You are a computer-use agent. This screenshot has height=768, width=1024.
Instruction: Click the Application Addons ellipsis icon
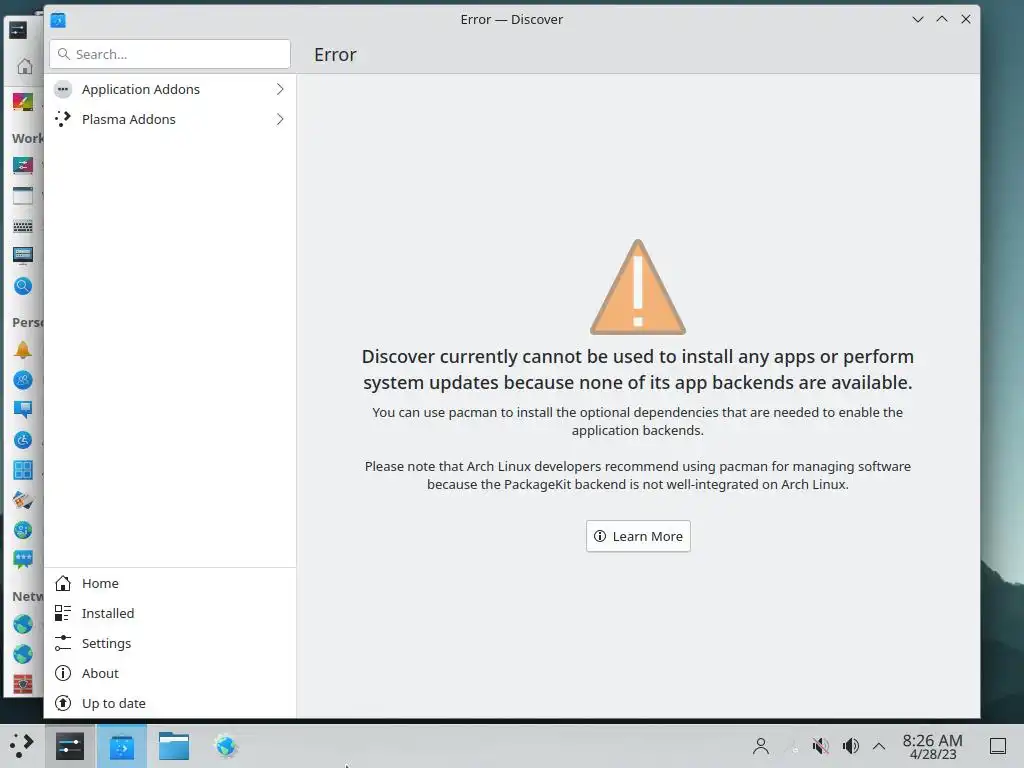coord(63,89)
